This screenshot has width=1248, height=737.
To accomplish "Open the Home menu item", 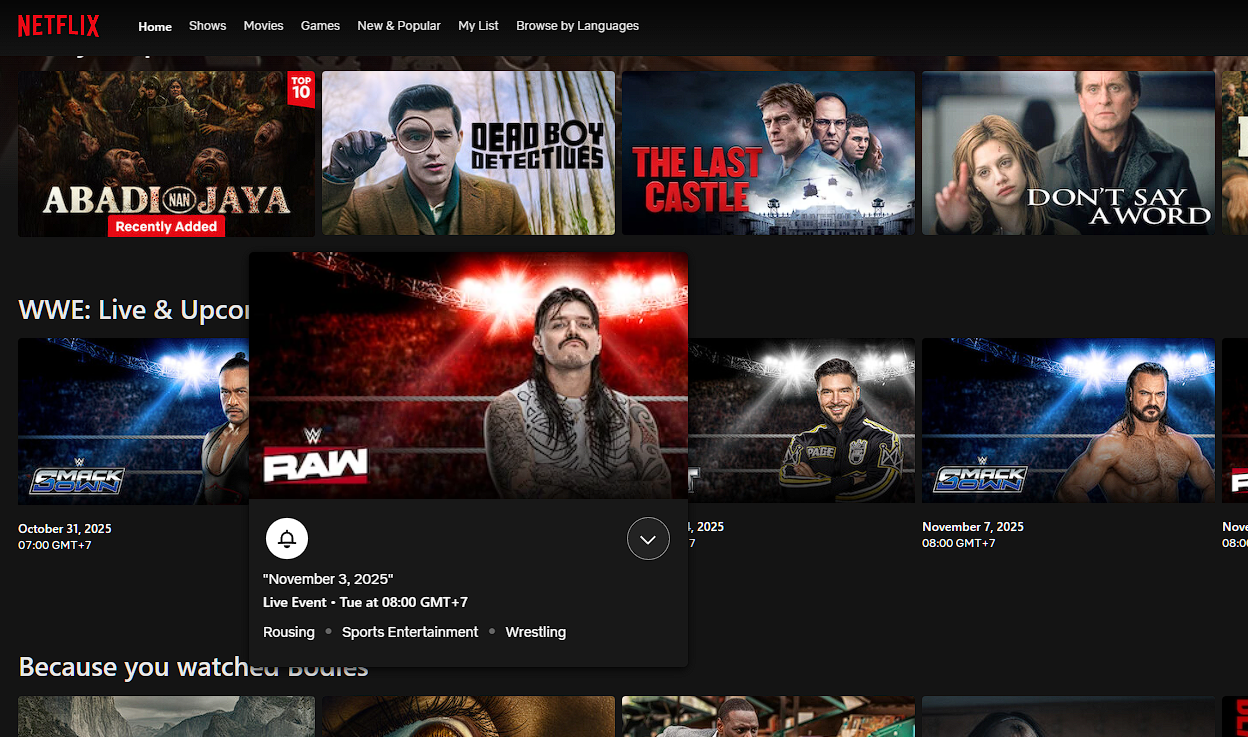I will coord(155,26).
